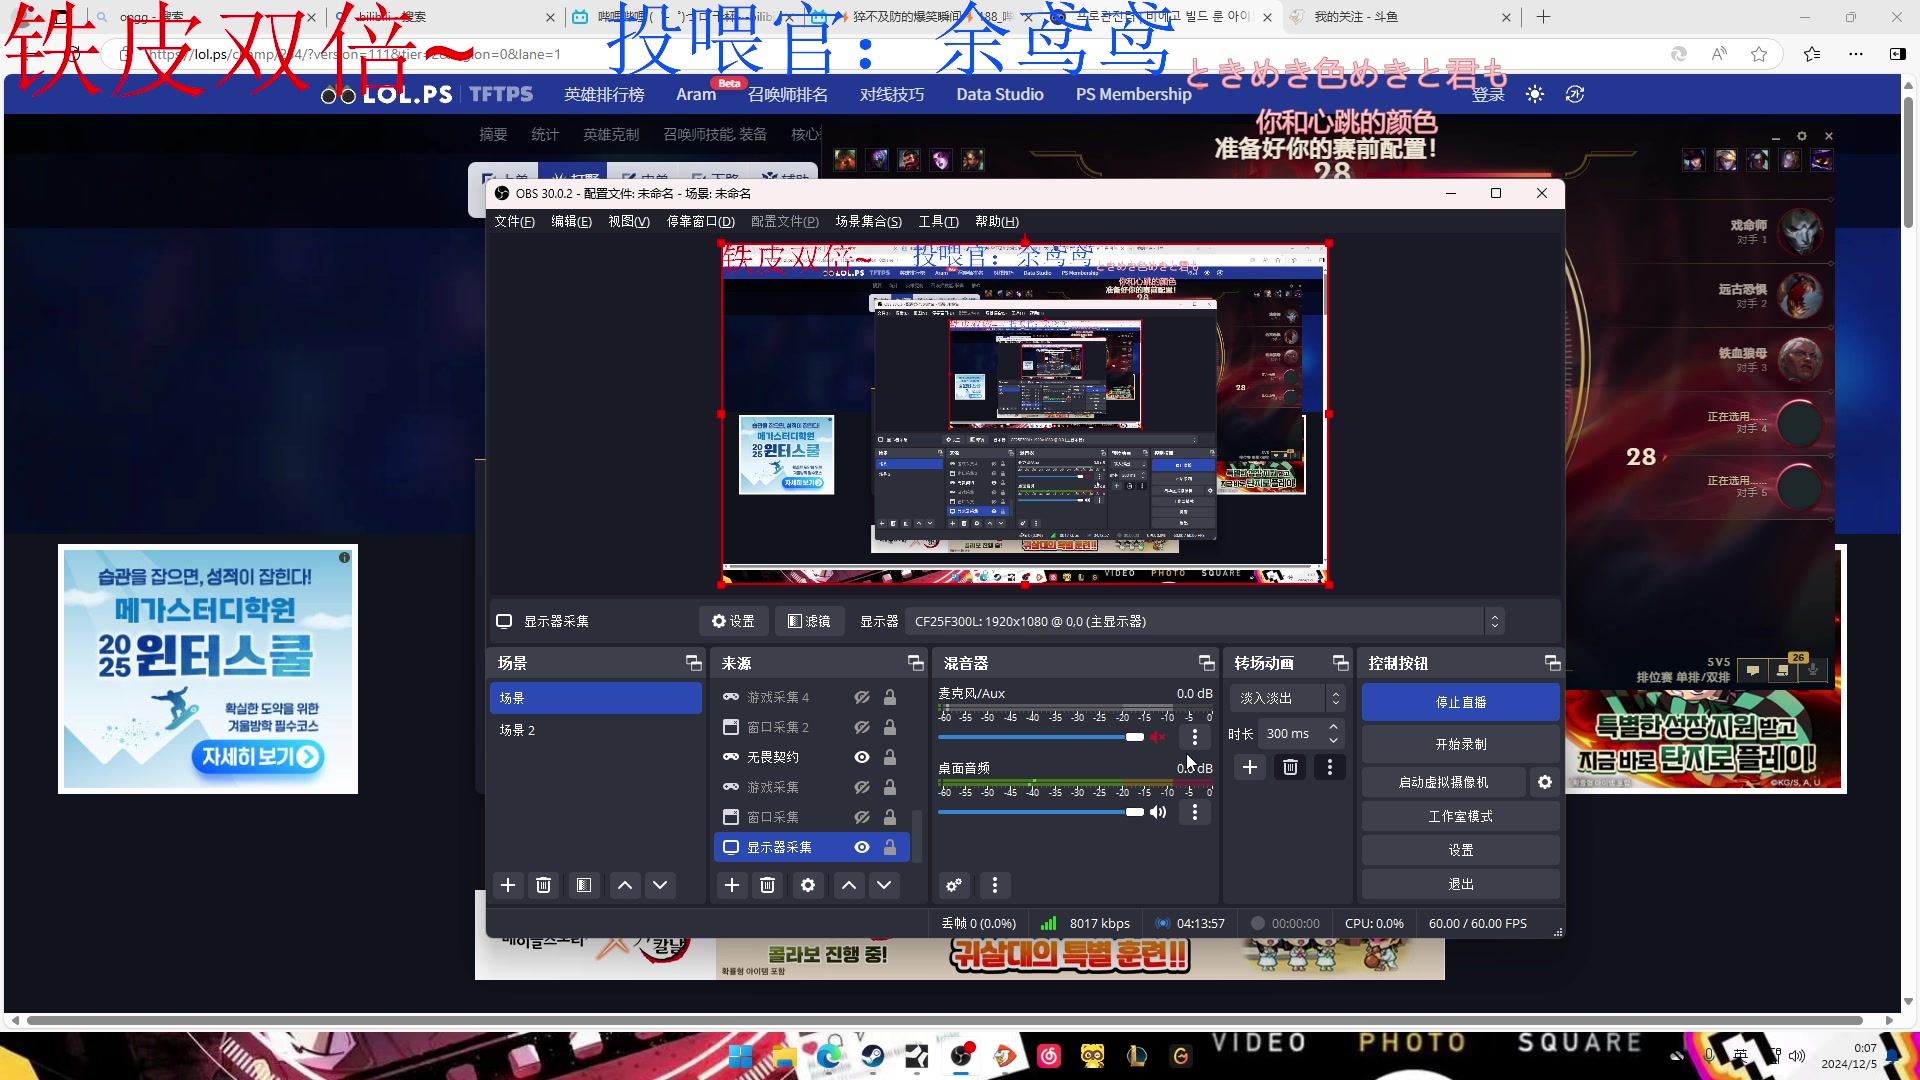Open 麦克风/Aux channel three-dot menu
Image resolution: width=1920 pixels, height=1080 pixels.
point(1194,737)
